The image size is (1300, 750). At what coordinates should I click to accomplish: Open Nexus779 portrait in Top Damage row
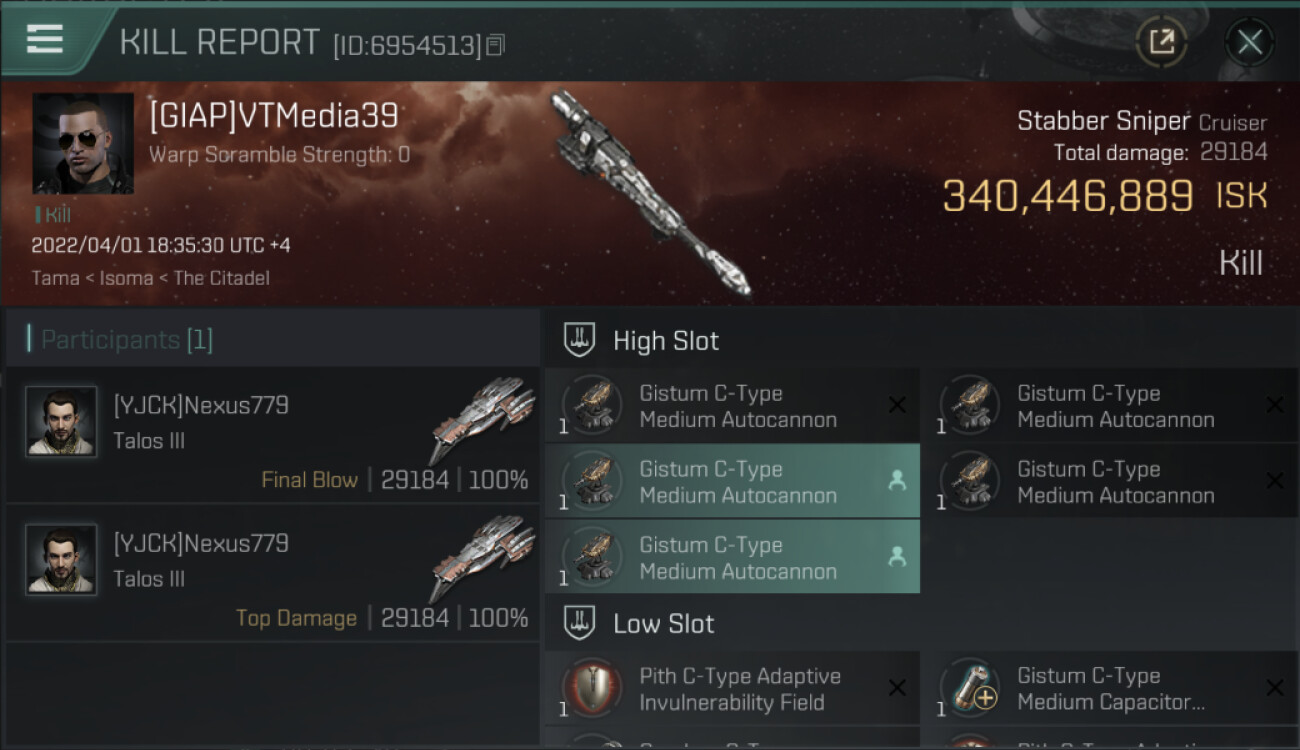pyautogui.click(x=61, y=560)
